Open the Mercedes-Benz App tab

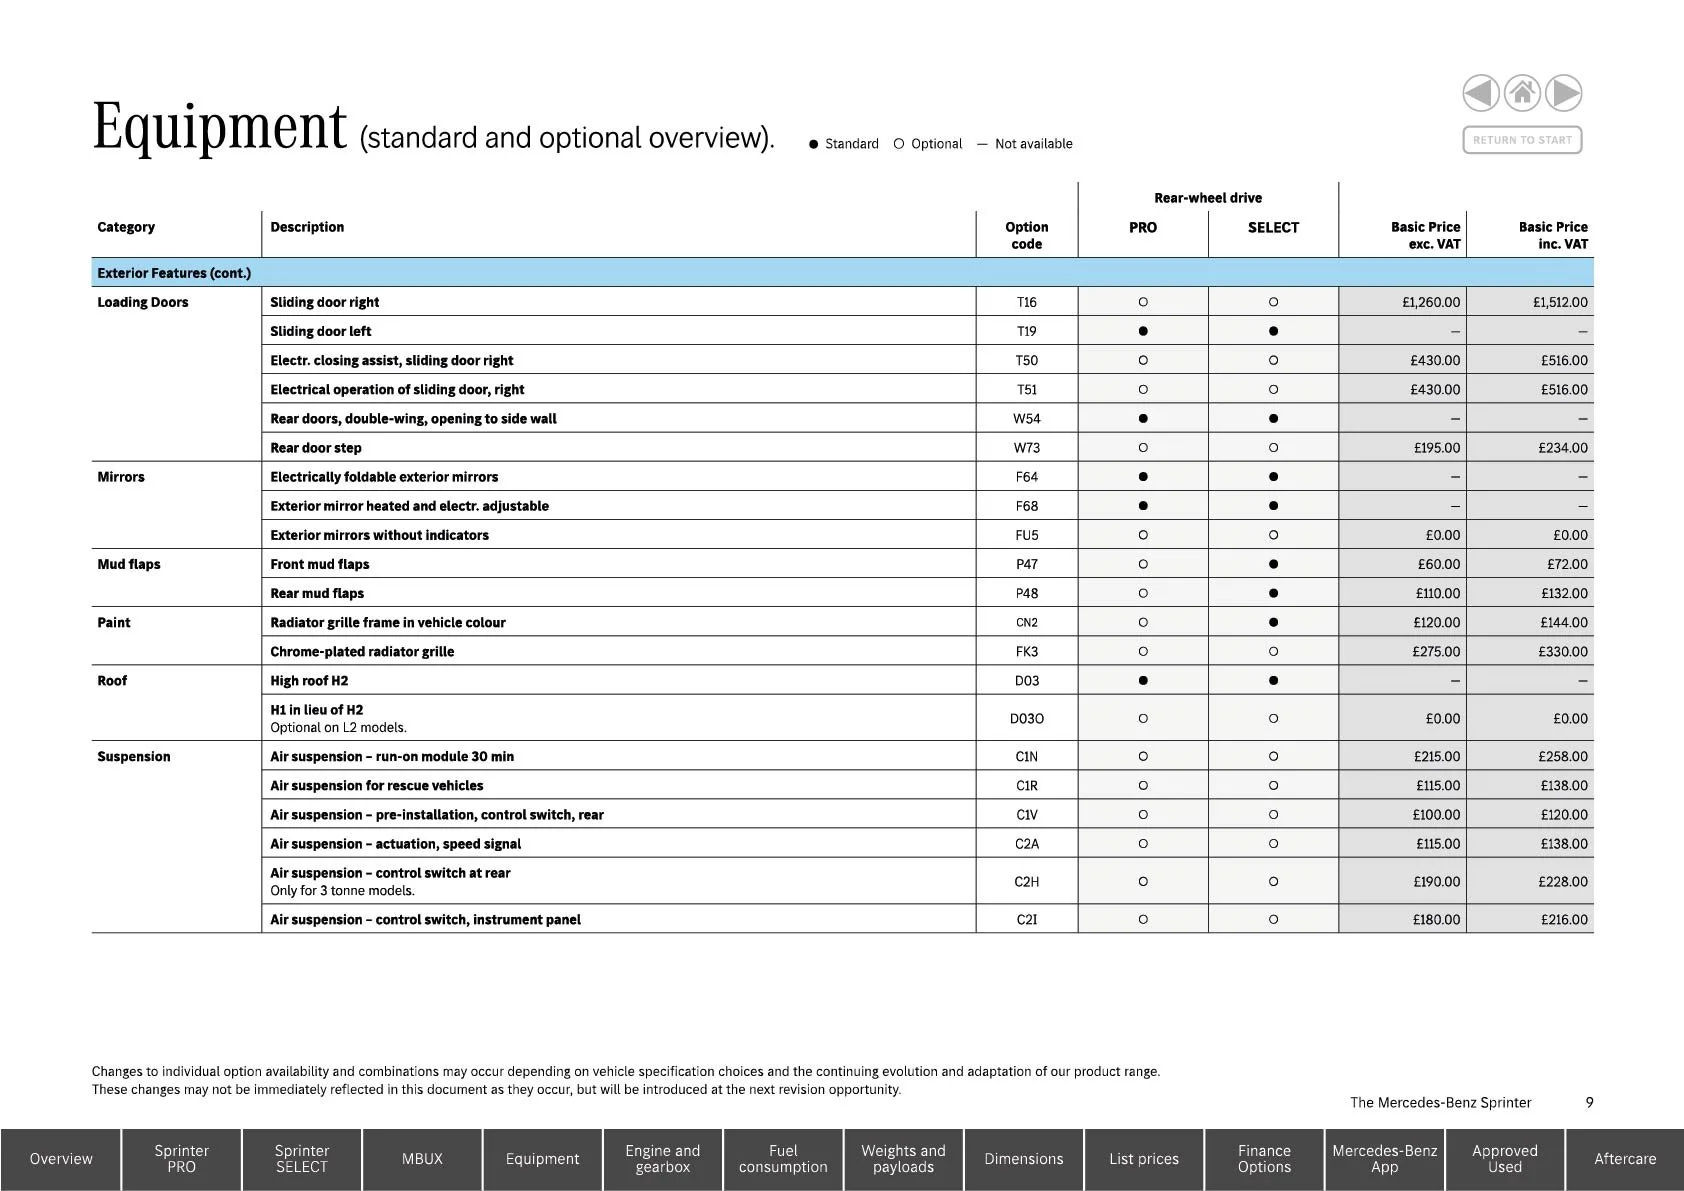[x=1385, y=1159]
